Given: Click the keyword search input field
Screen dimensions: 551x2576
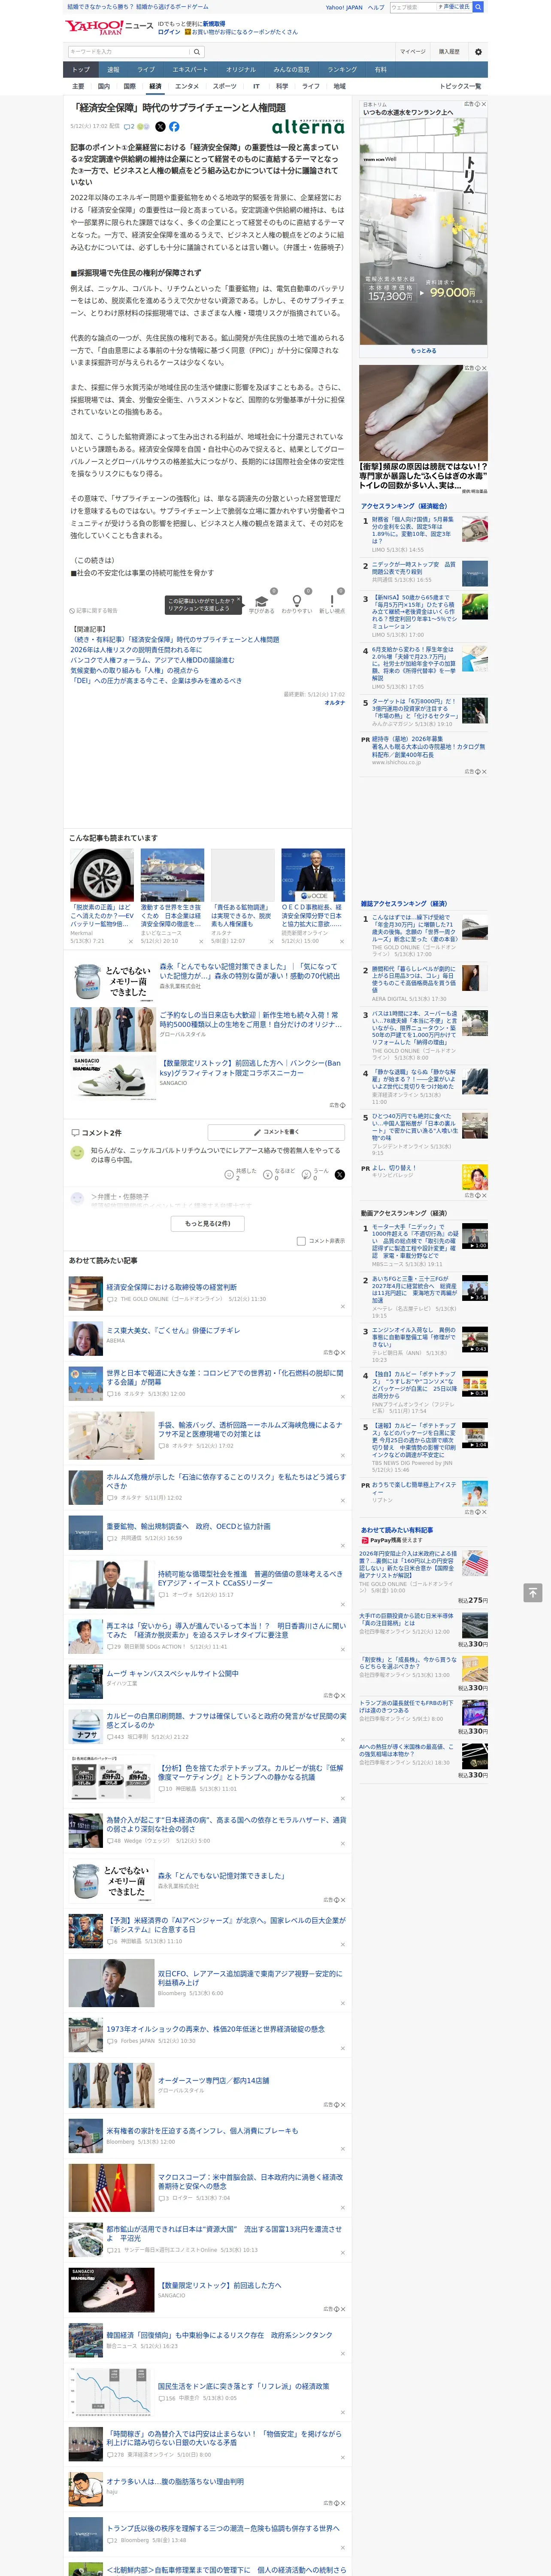Looking at the screenshot, I should pos(129,52).
